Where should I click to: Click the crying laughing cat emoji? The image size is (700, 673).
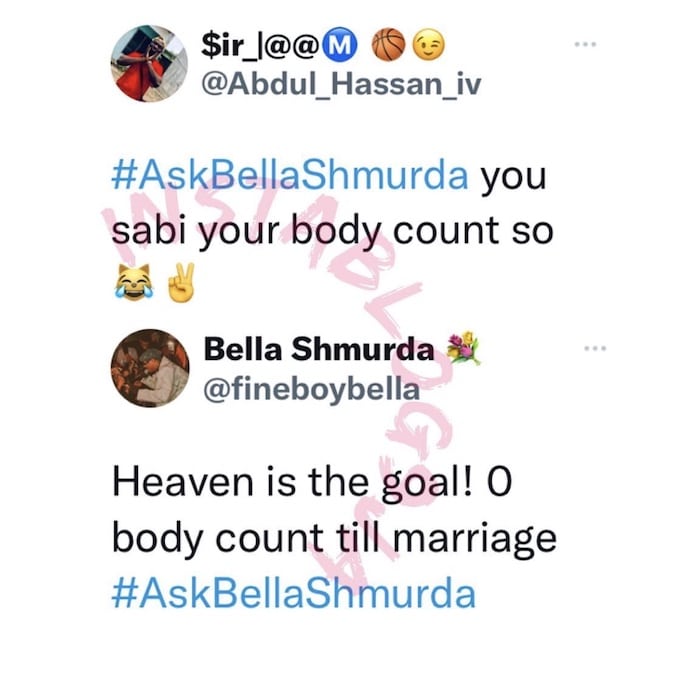pyautogui.click(x=133, y=282)
